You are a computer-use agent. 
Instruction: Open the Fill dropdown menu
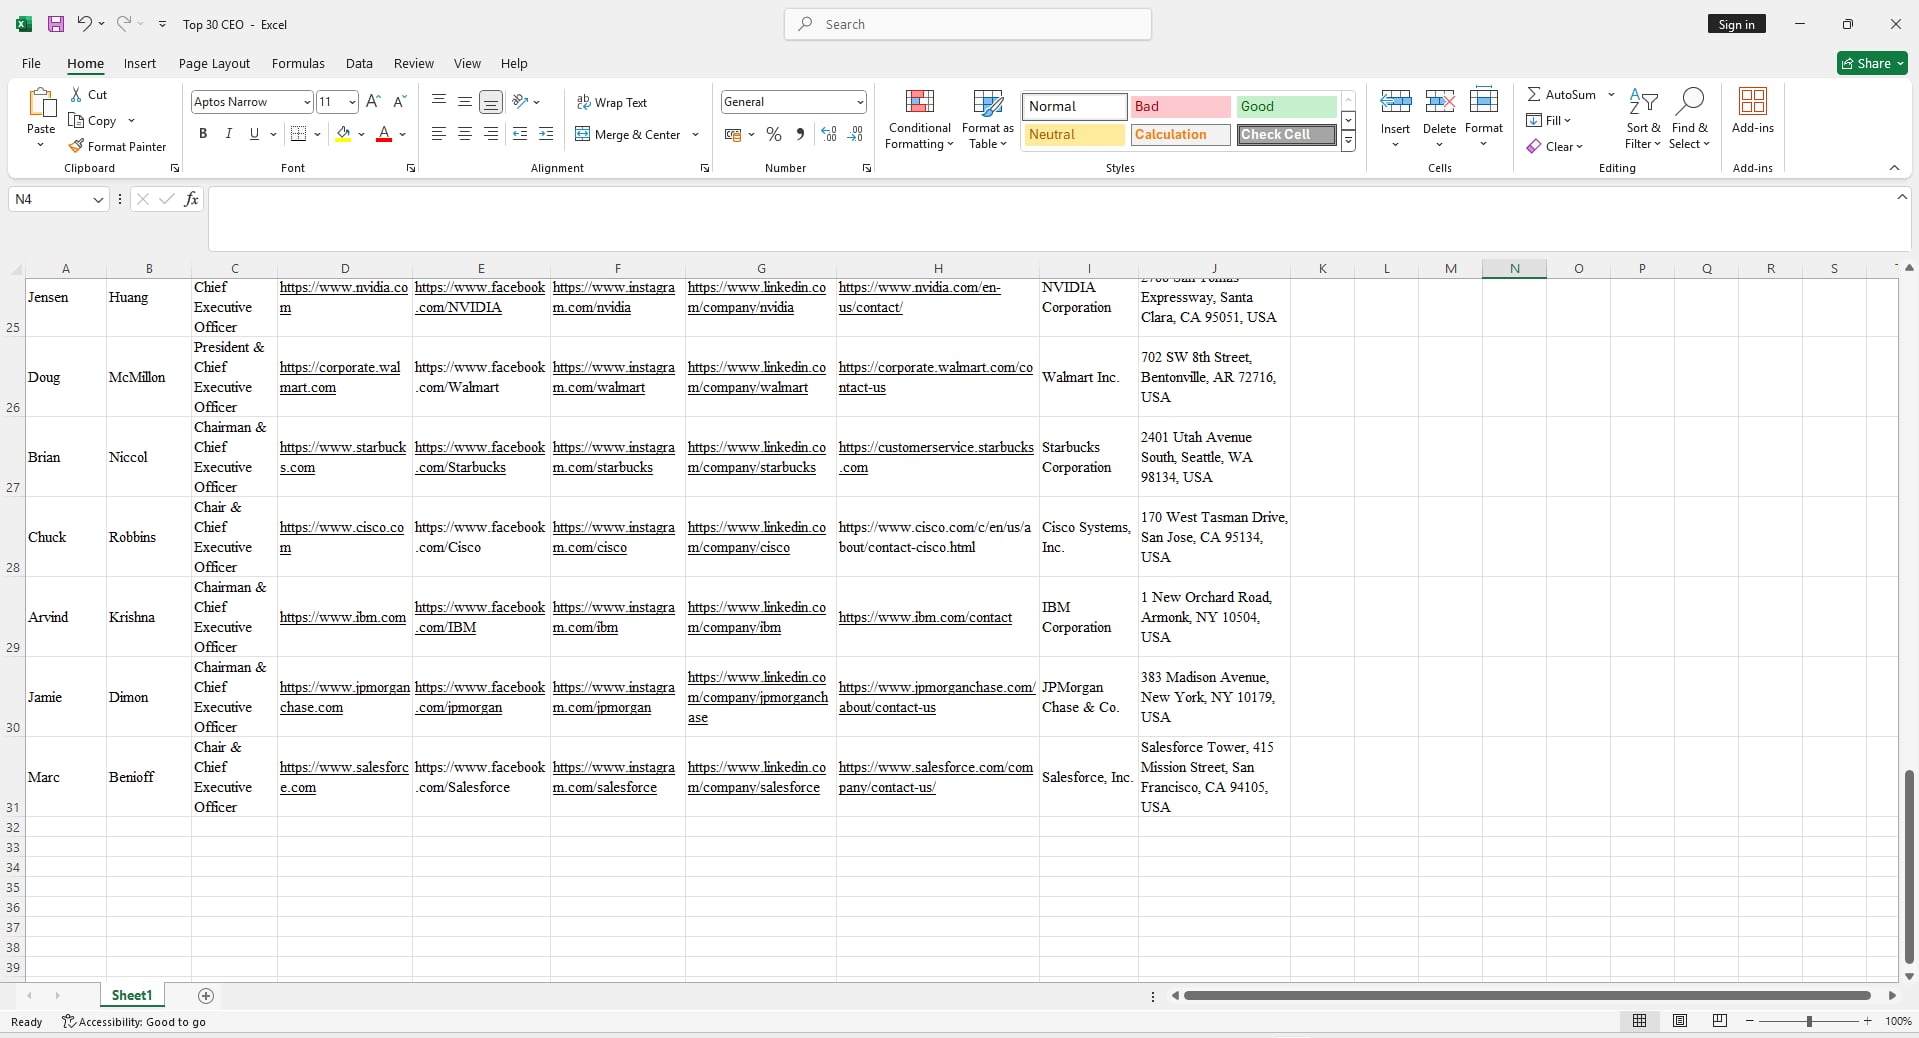point(1549,120)
